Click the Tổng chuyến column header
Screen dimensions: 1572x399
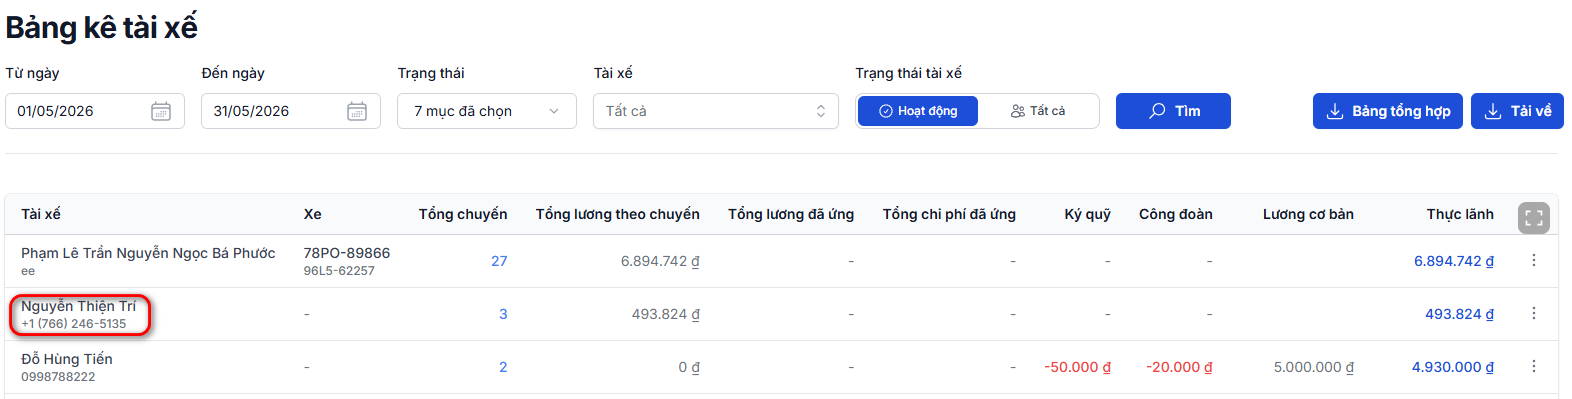(x=463, y=214)
